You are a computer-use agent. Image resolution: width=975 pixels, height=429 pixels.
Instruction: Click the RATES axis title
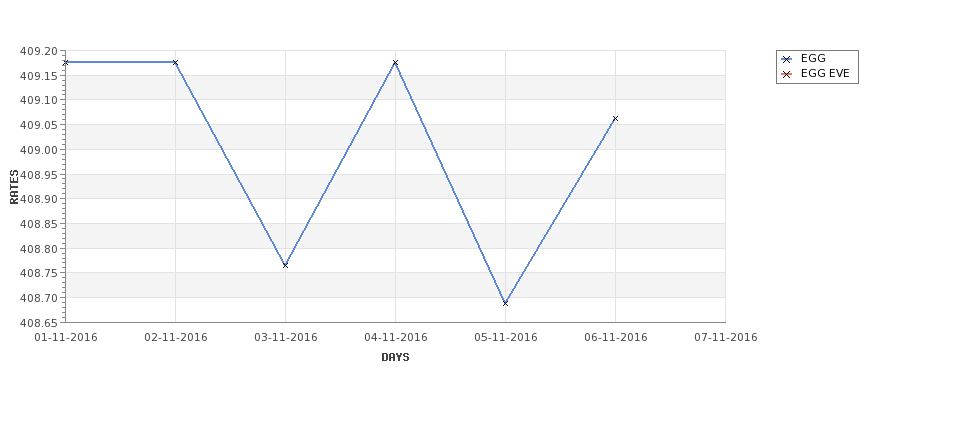pyautogui.click(x=14, y=187)
